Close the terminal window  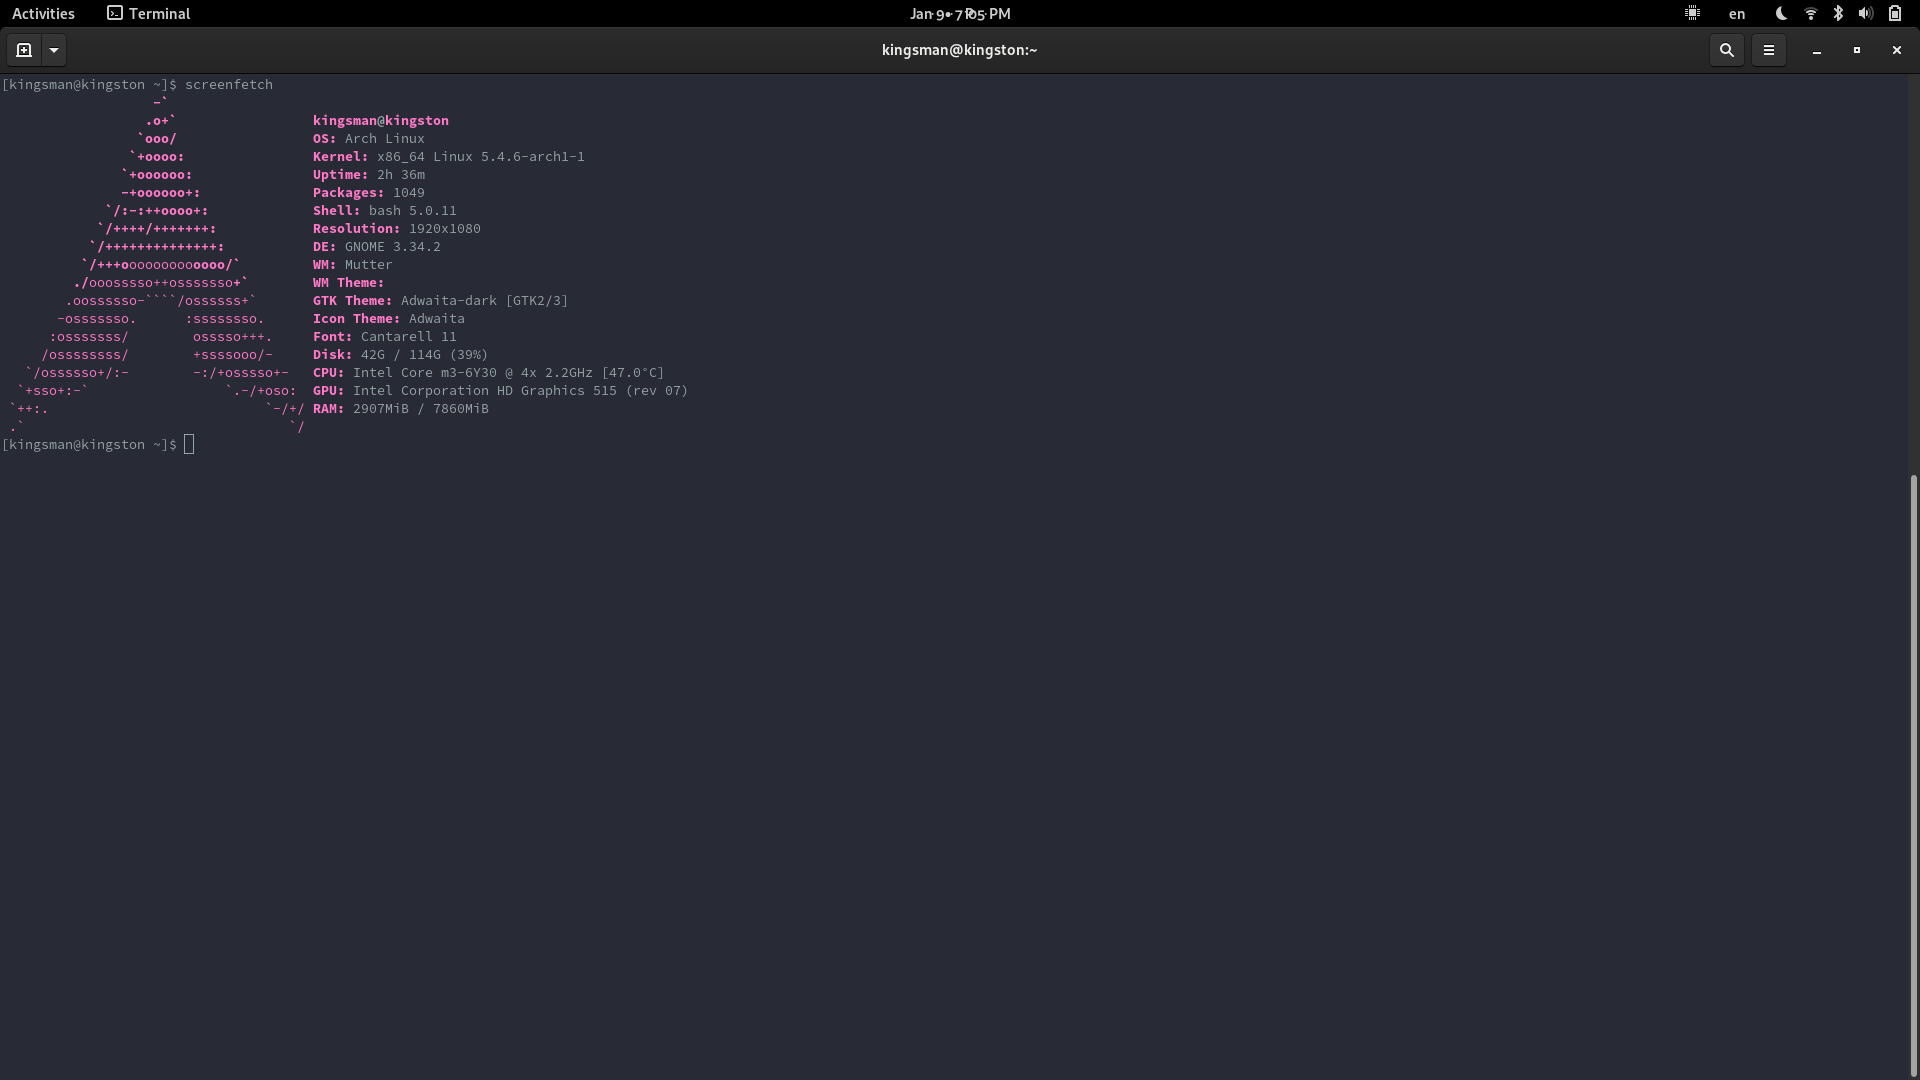click(1896, 50)
